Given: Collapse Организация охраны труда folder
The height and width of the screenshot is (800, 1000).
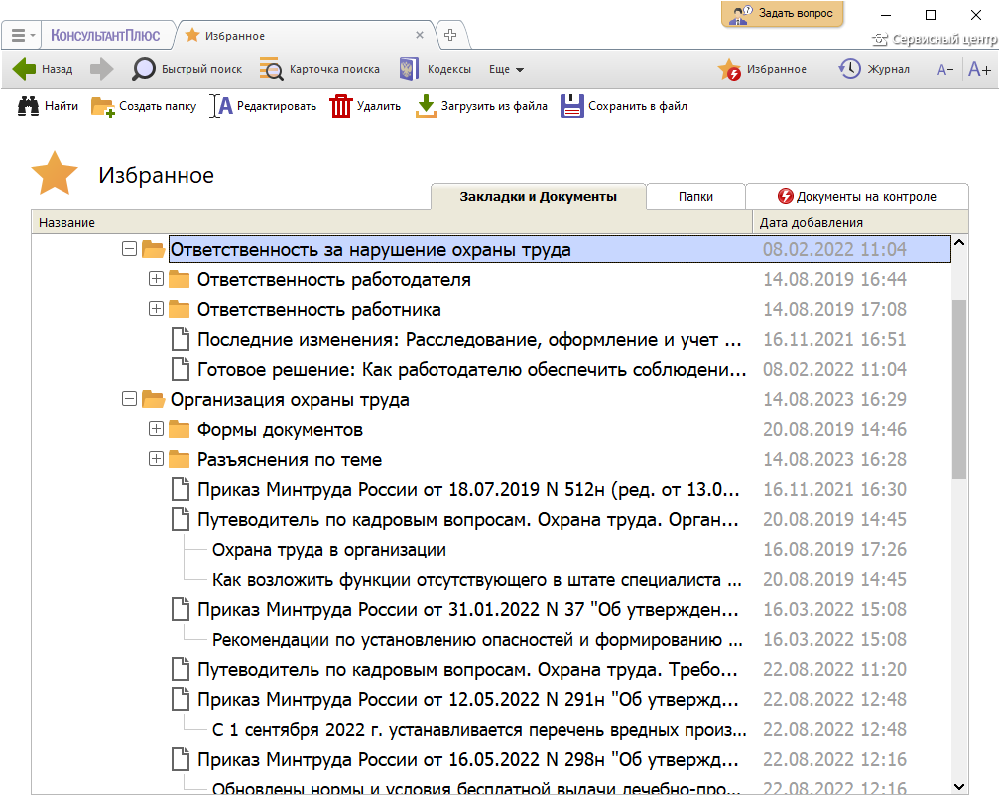Looking at the screenshot, I should (x=129, y=399).
